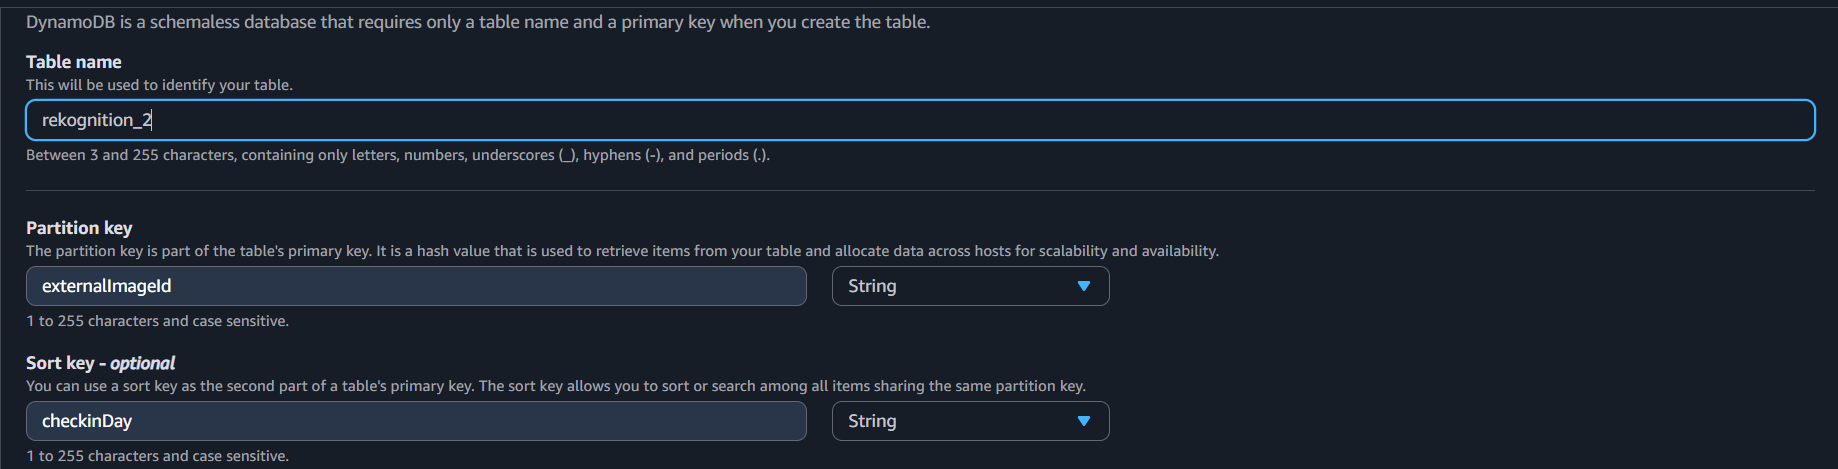Select the Sort key field containing checkinDay
The width and height of the screenshot is (1838, 469).
tap(416, 421)
